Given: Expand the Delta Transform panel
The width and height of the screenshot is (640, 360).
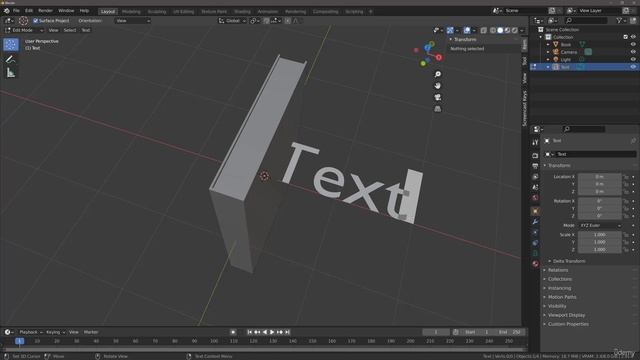Looking at the screenshot, I should click(569, 261).
